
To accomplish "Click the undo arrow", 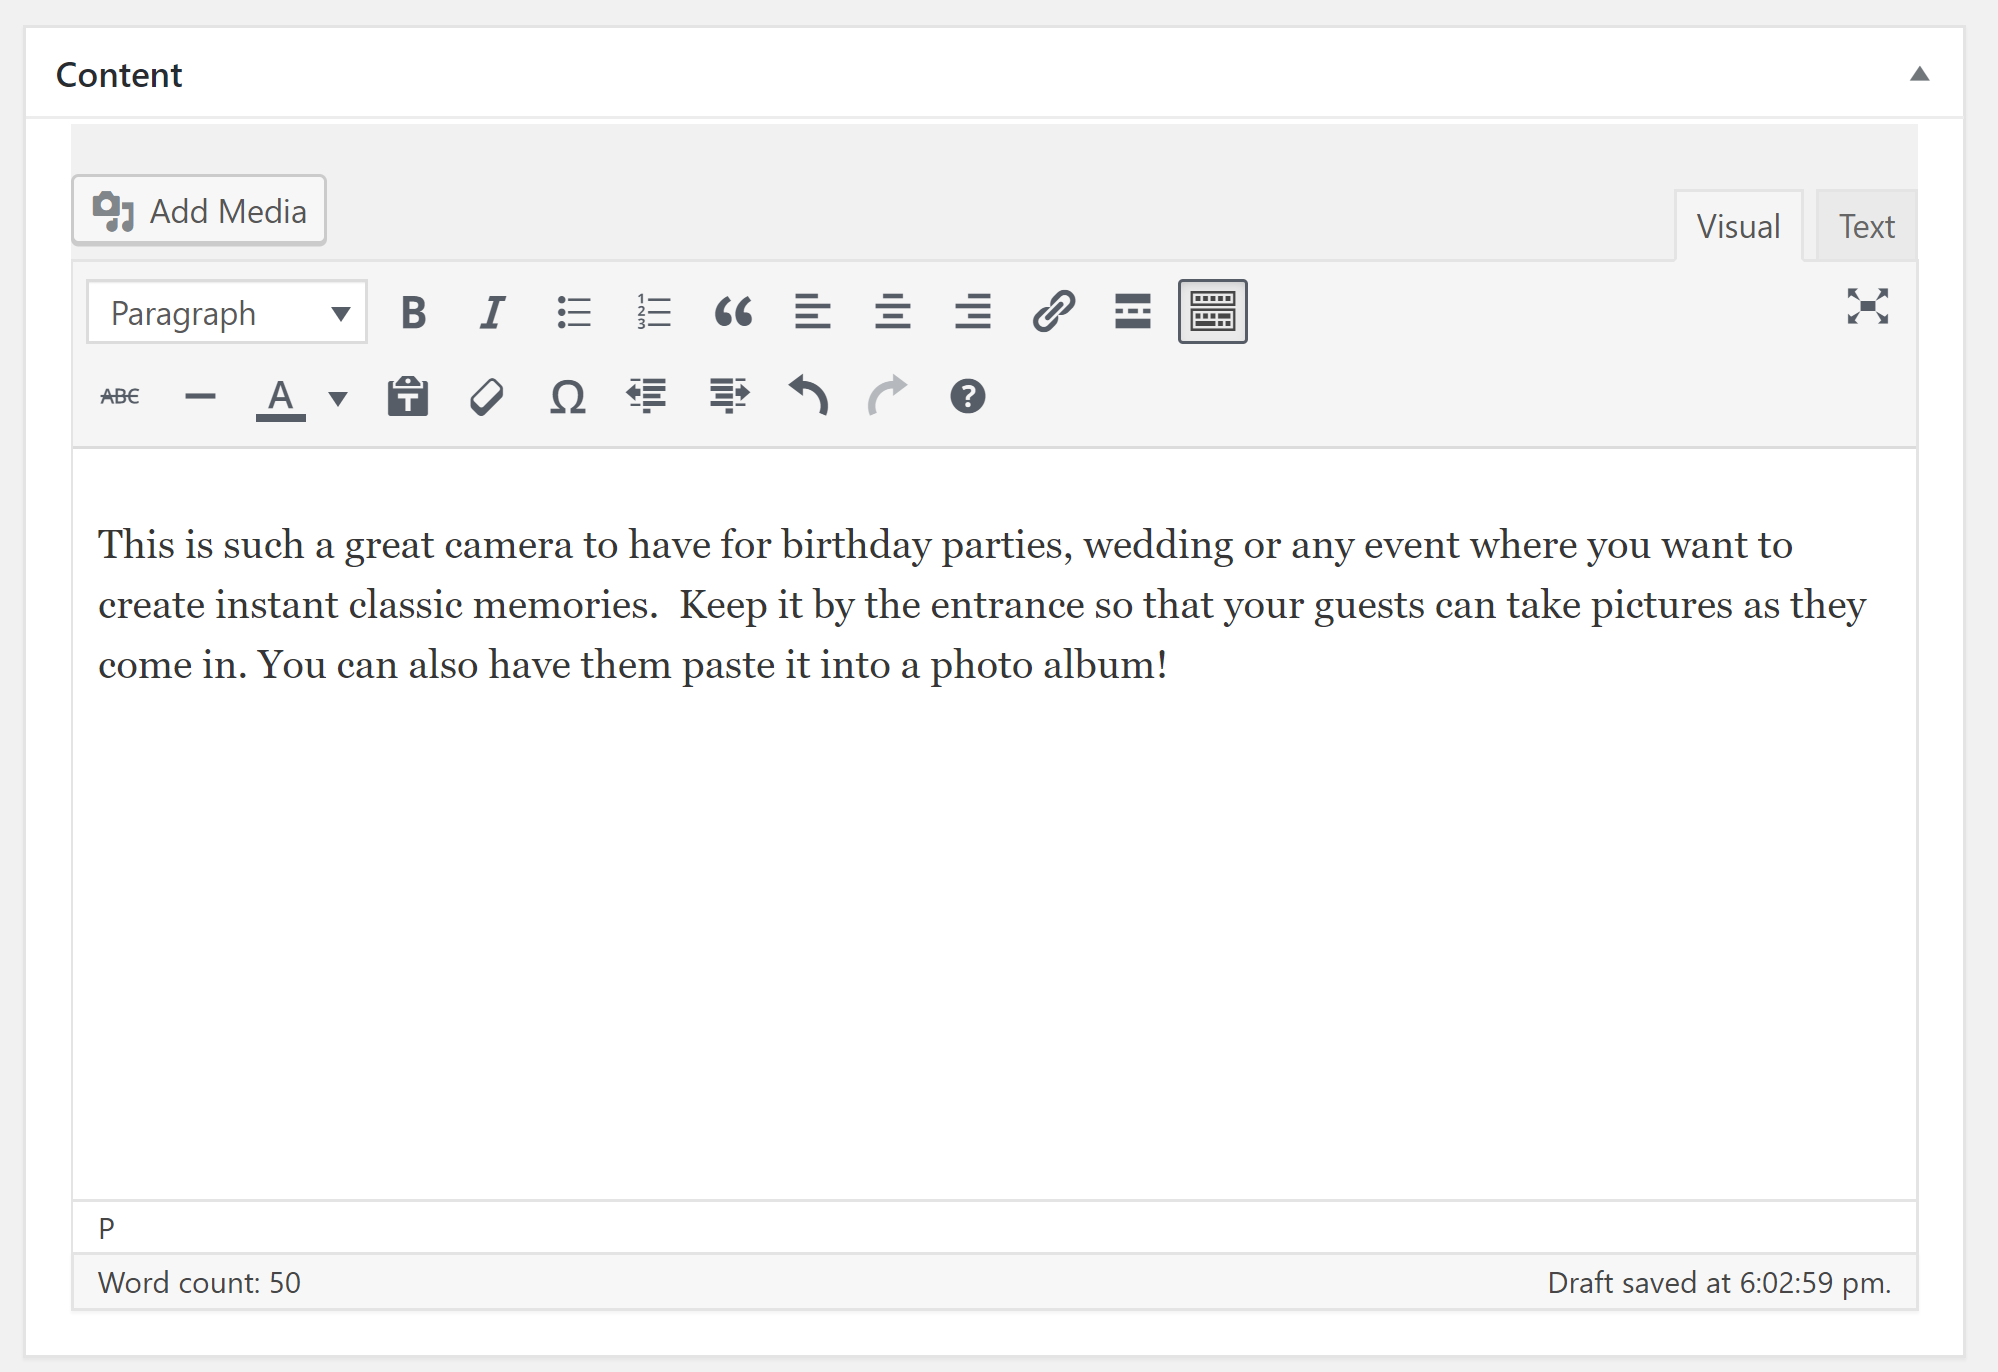I will tap(808, 396).
